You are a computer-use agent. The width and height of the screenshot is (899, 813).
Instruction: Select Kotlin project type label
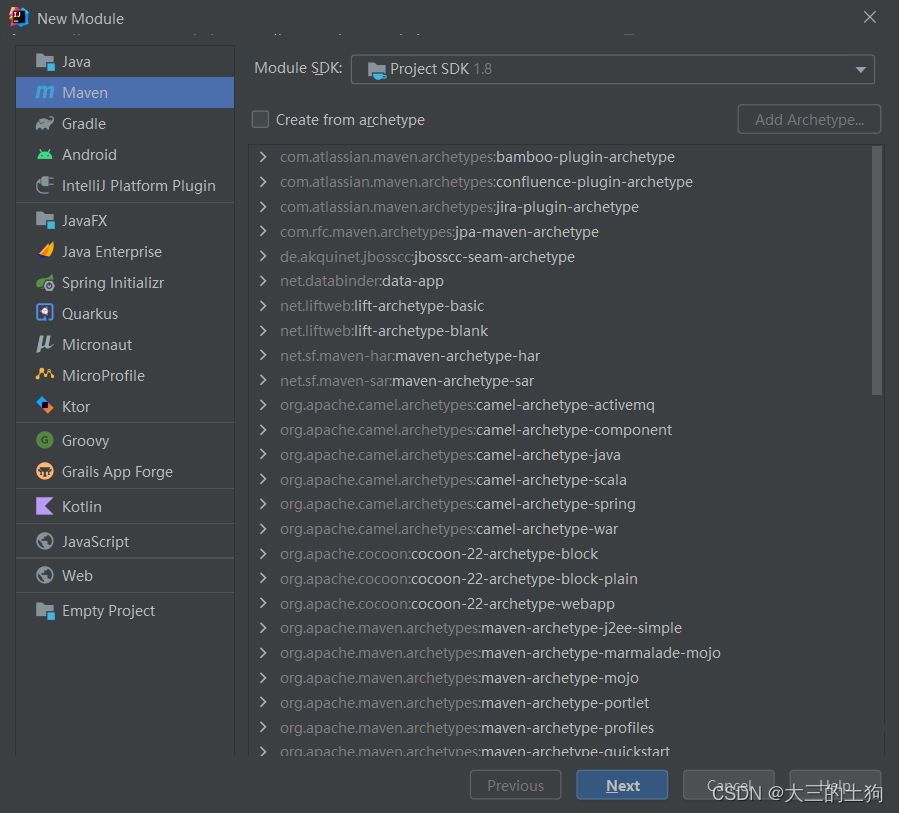[81, 507]
